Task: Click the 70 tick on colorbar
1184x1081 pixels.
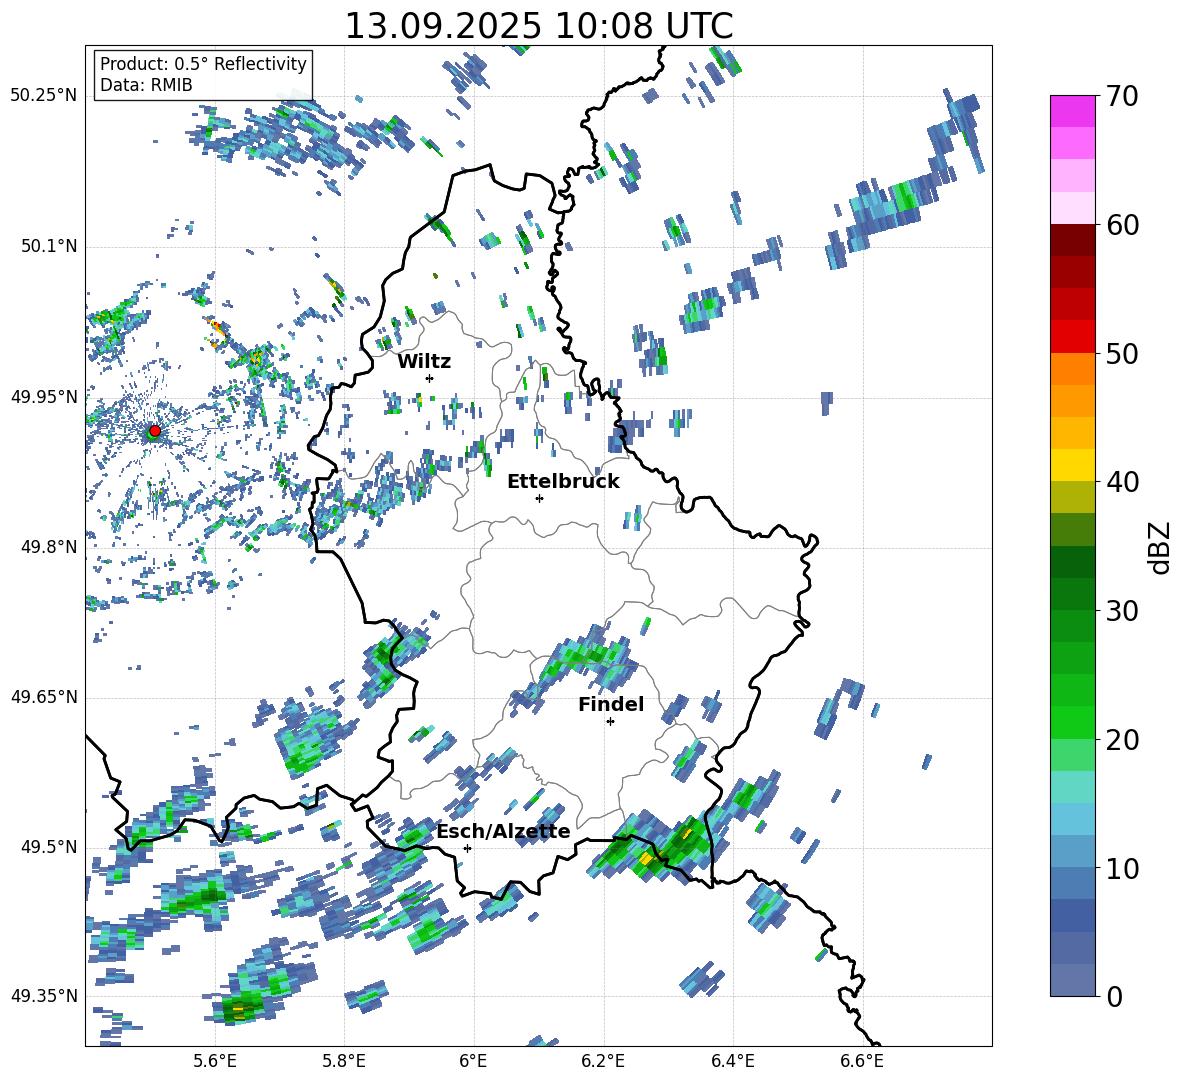Action: tap(1122, 96)
